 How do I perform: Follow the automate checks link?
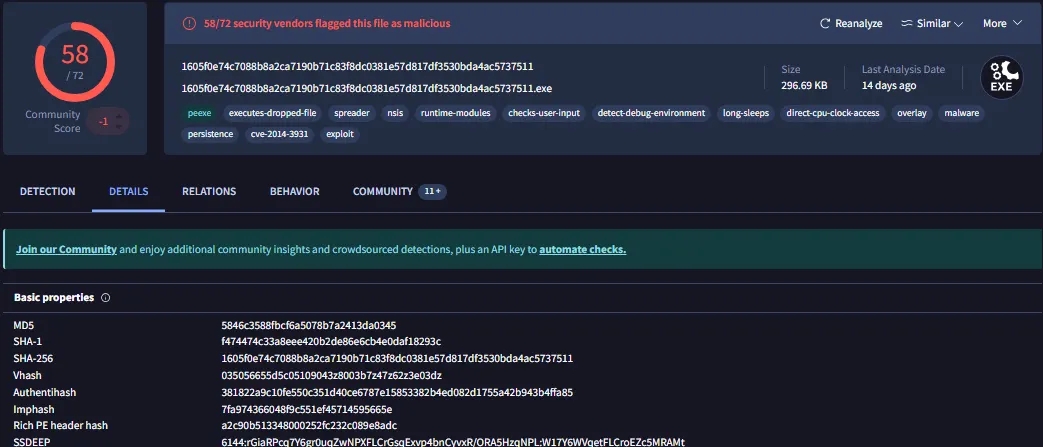582,249
